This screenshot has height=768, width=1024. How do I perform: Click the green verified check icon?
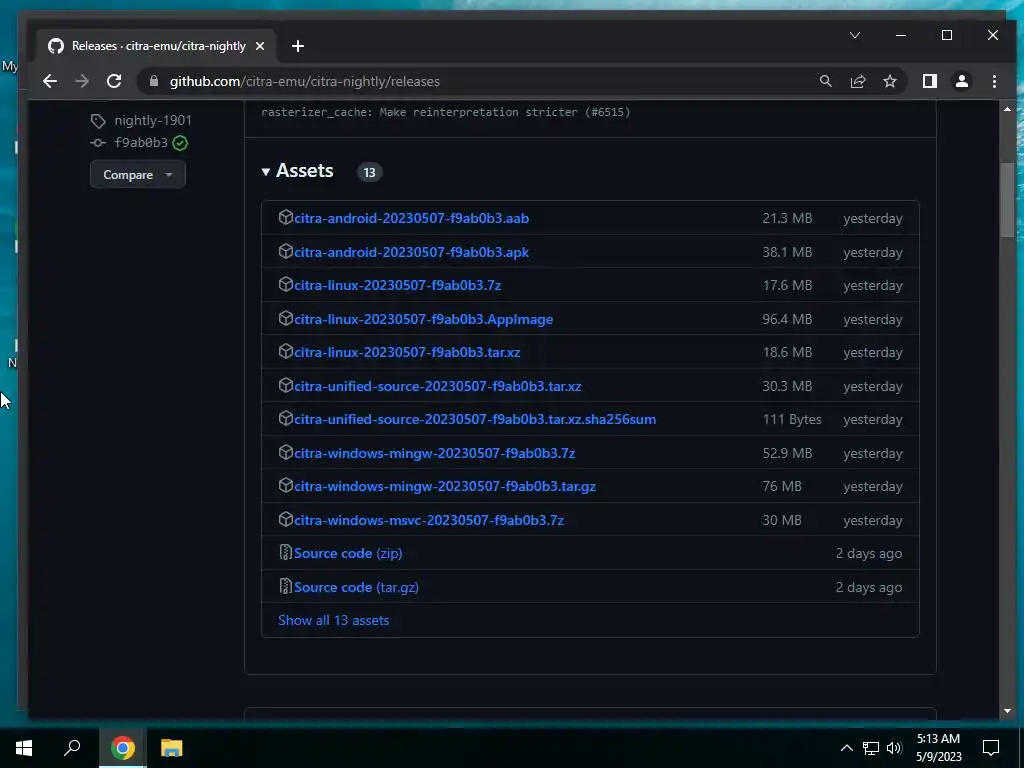pos(180,143)
